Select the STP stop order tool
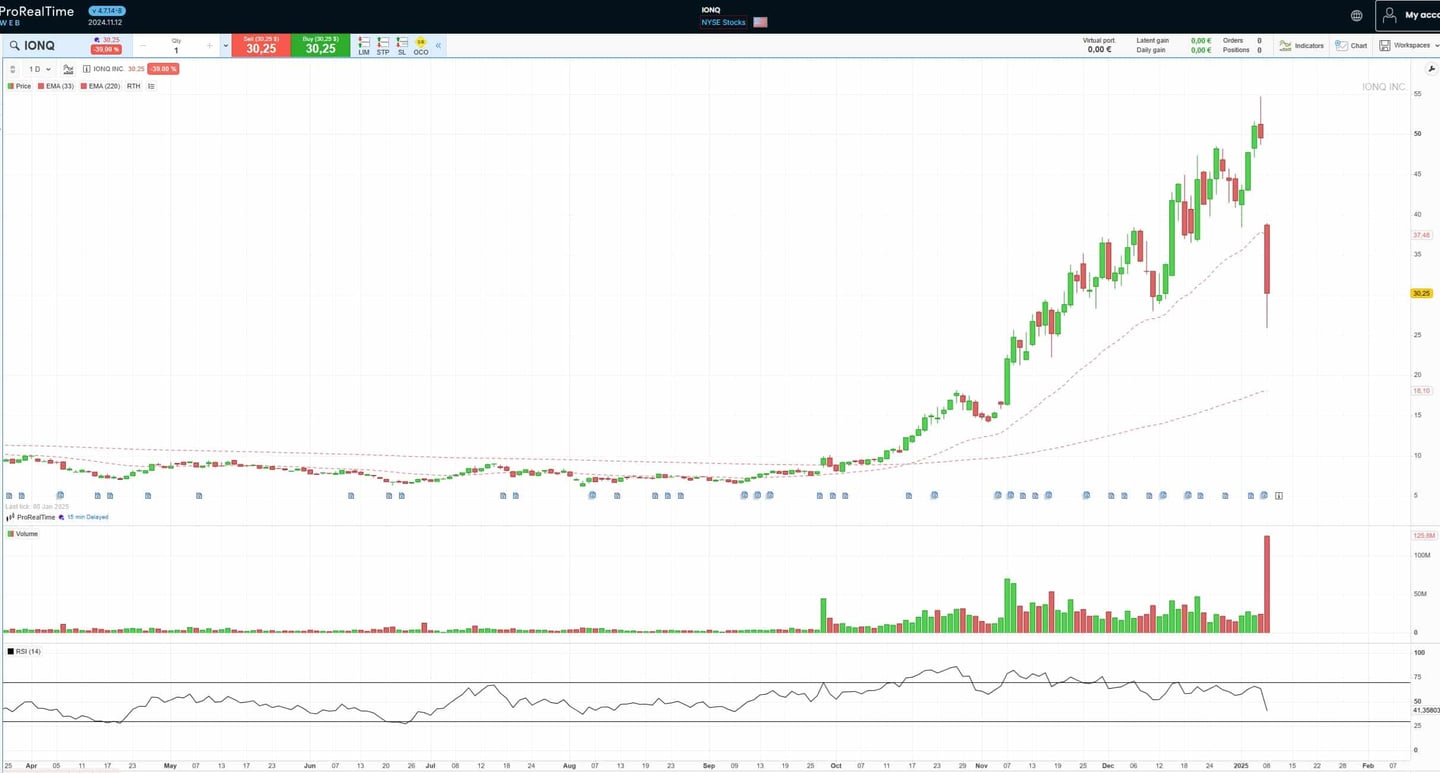1440x773 pixels. click(382, 44)
